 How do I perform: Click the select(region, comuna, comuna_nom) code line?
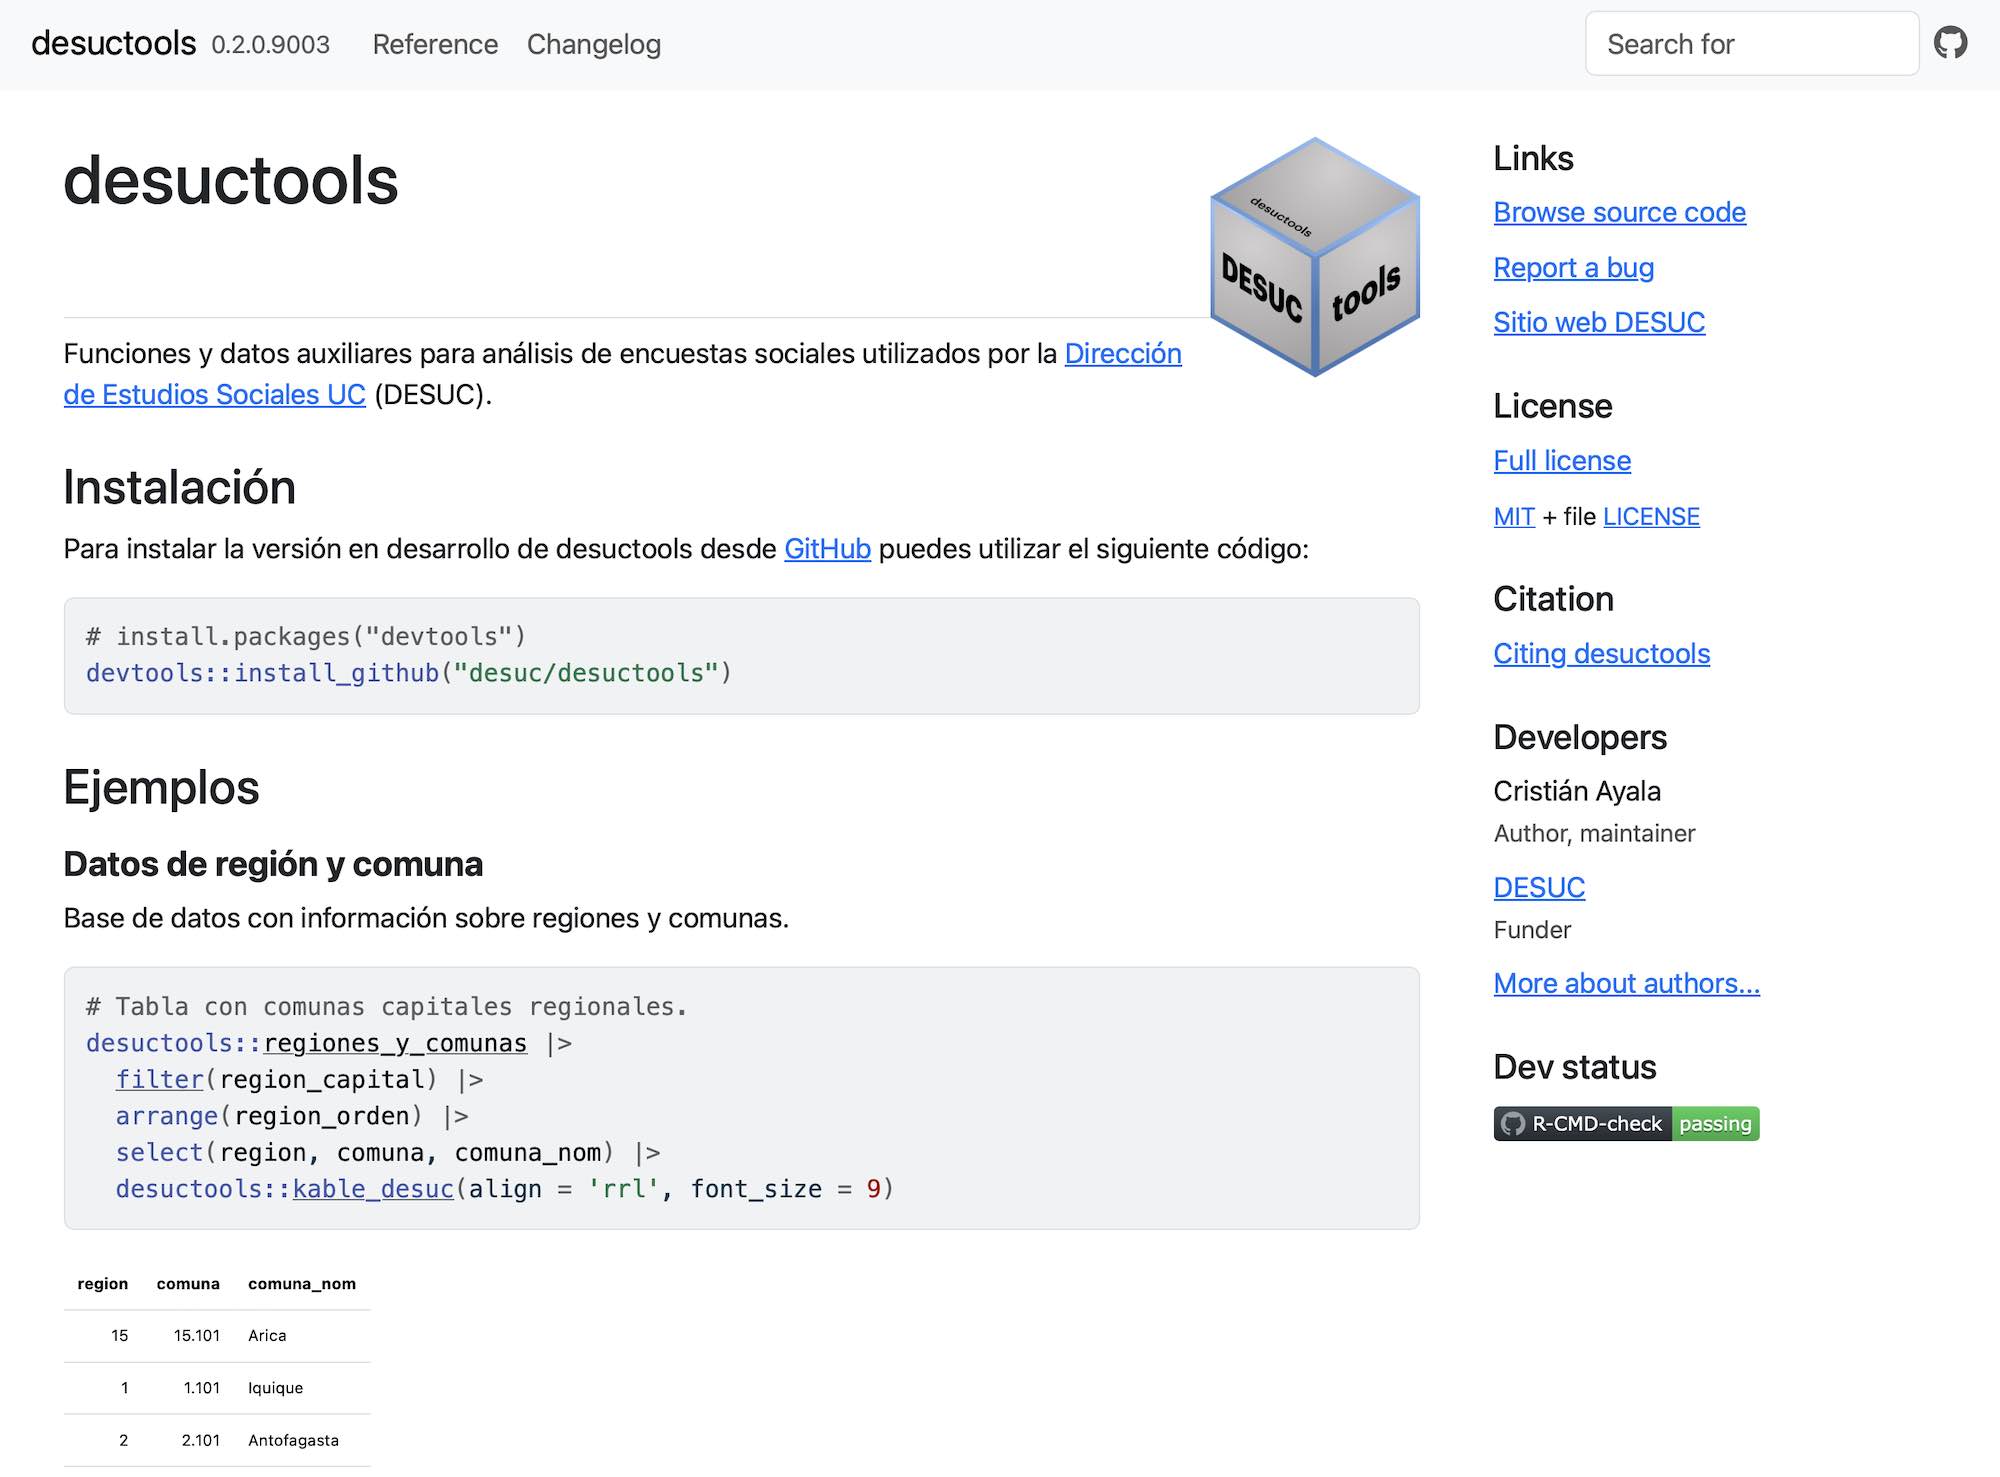388,1152
